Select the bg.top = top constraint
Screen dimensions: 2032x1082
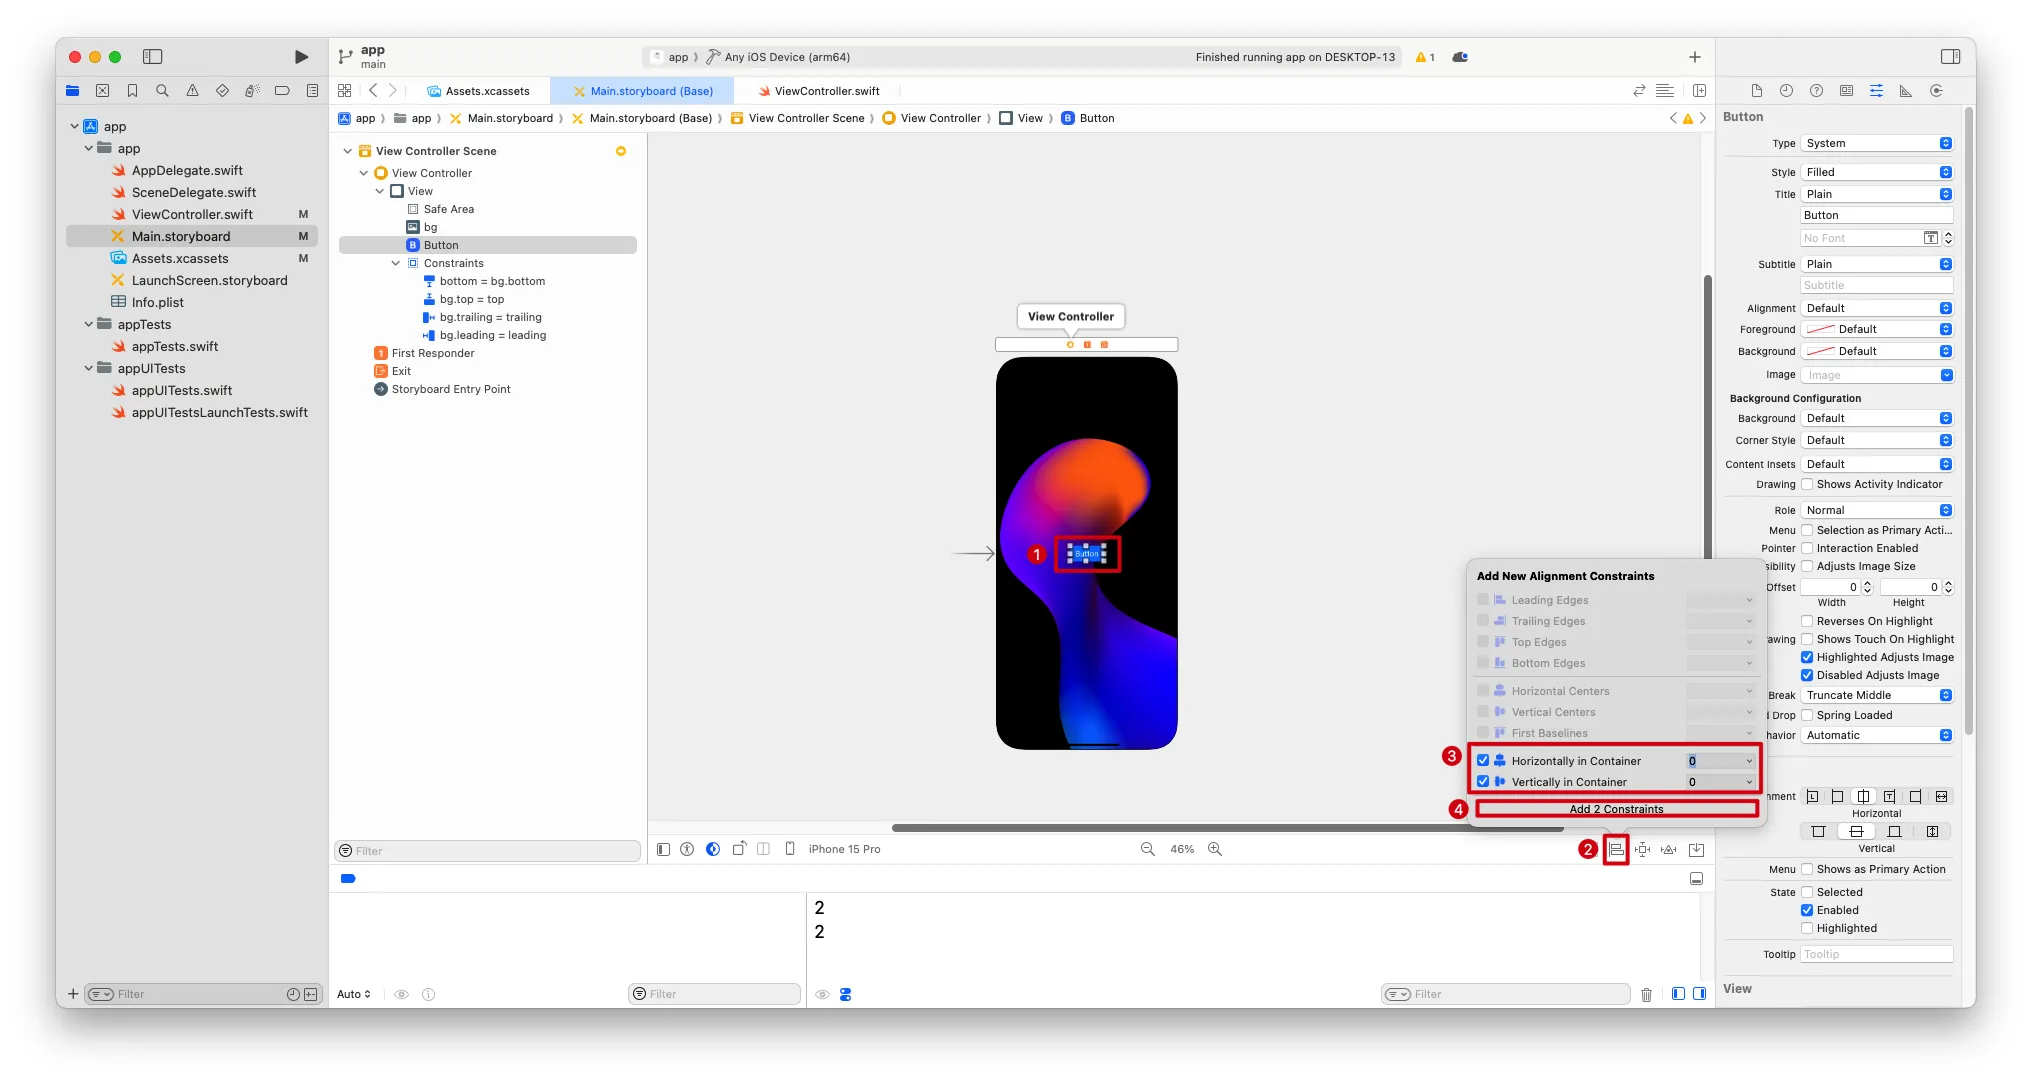click(471, 299)
